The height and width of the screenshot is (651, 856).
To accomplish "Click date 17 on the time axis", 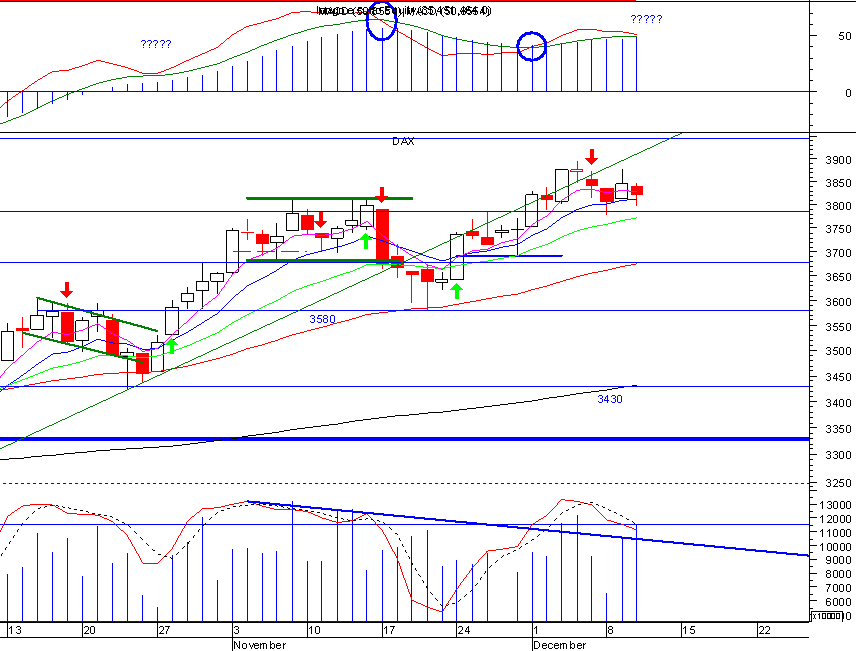I will (x=389, y=630).
